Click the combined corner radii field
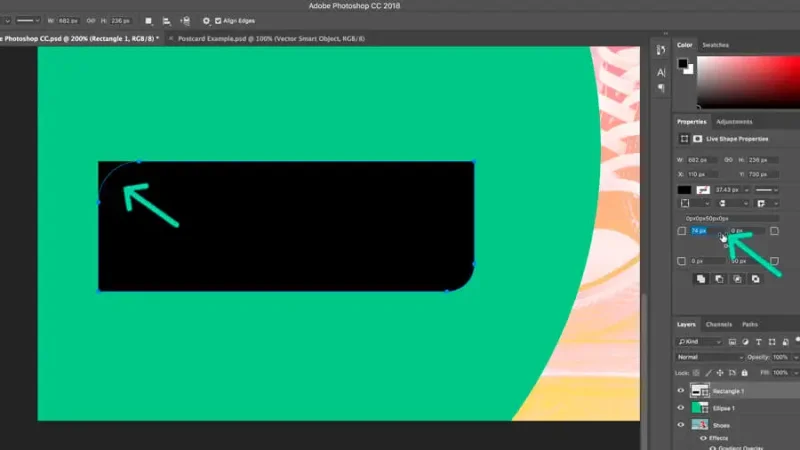Viewport: 800px width, 450px height. pos(731,218)
